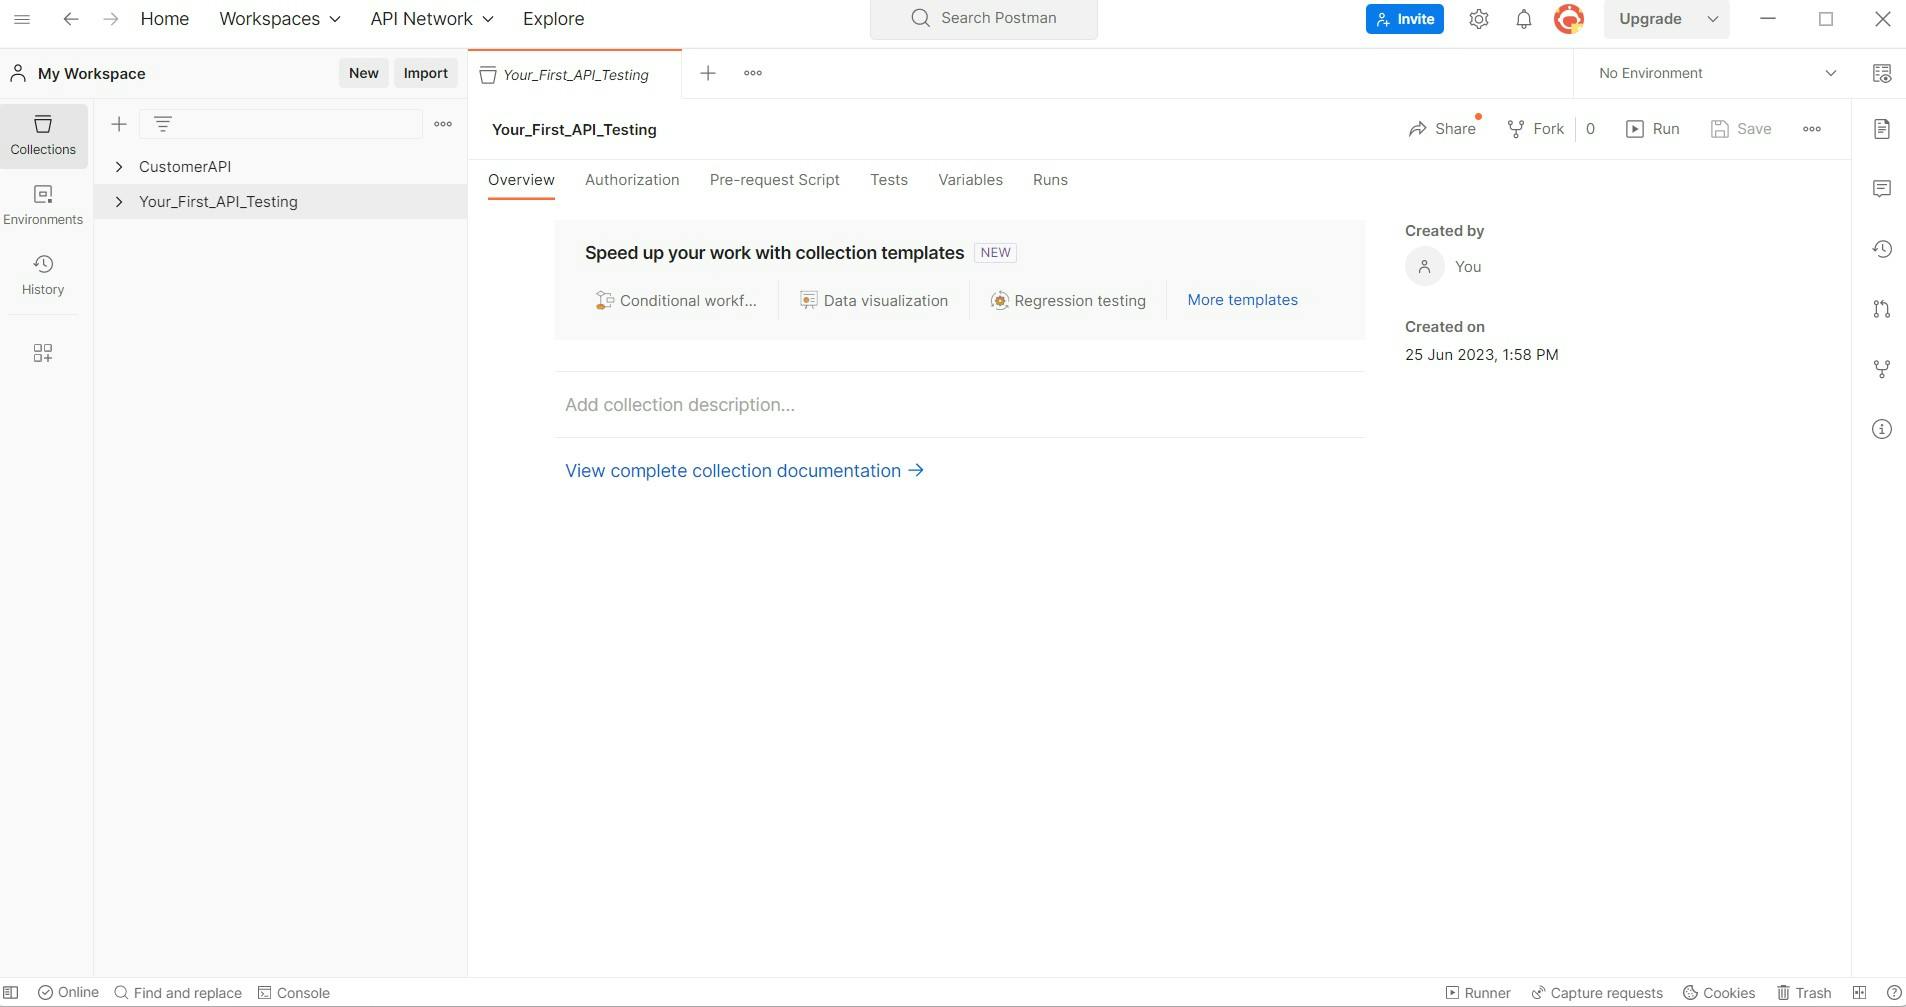Click the Upgrade button
1906x1007 pixels.
(x=1650, y=19)
